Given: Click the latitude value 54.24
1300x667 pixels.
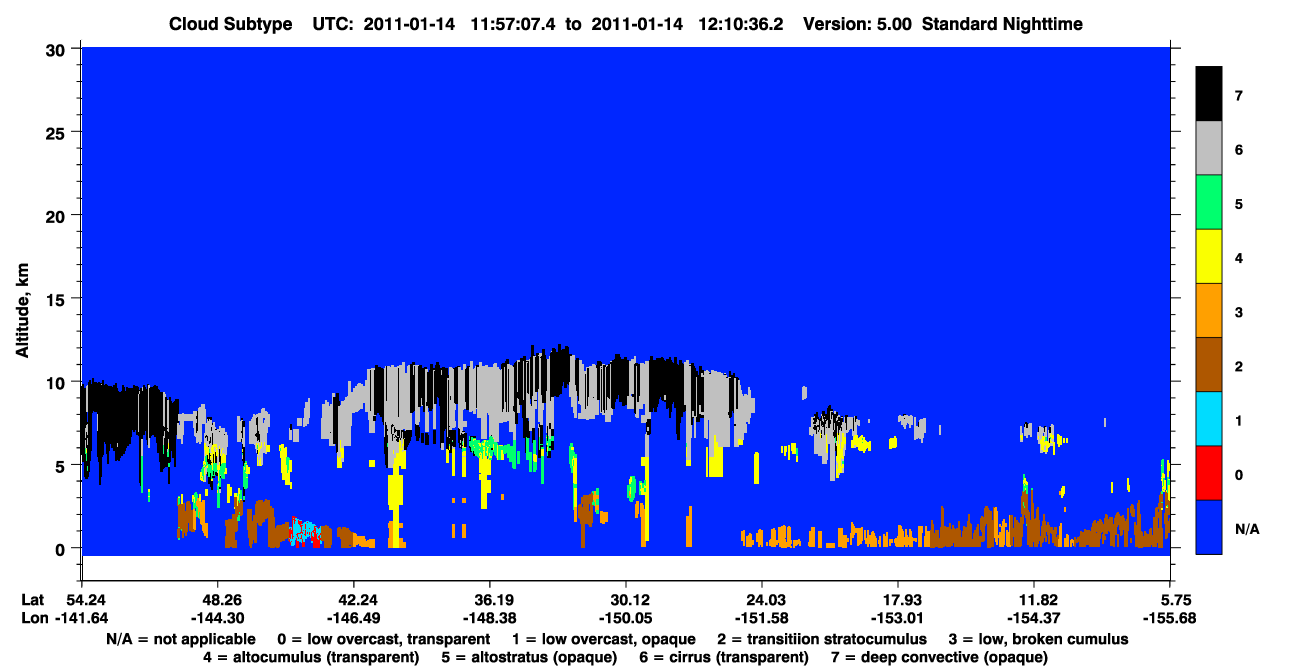Looking at the screenshot, I should [x=82, y=600].
